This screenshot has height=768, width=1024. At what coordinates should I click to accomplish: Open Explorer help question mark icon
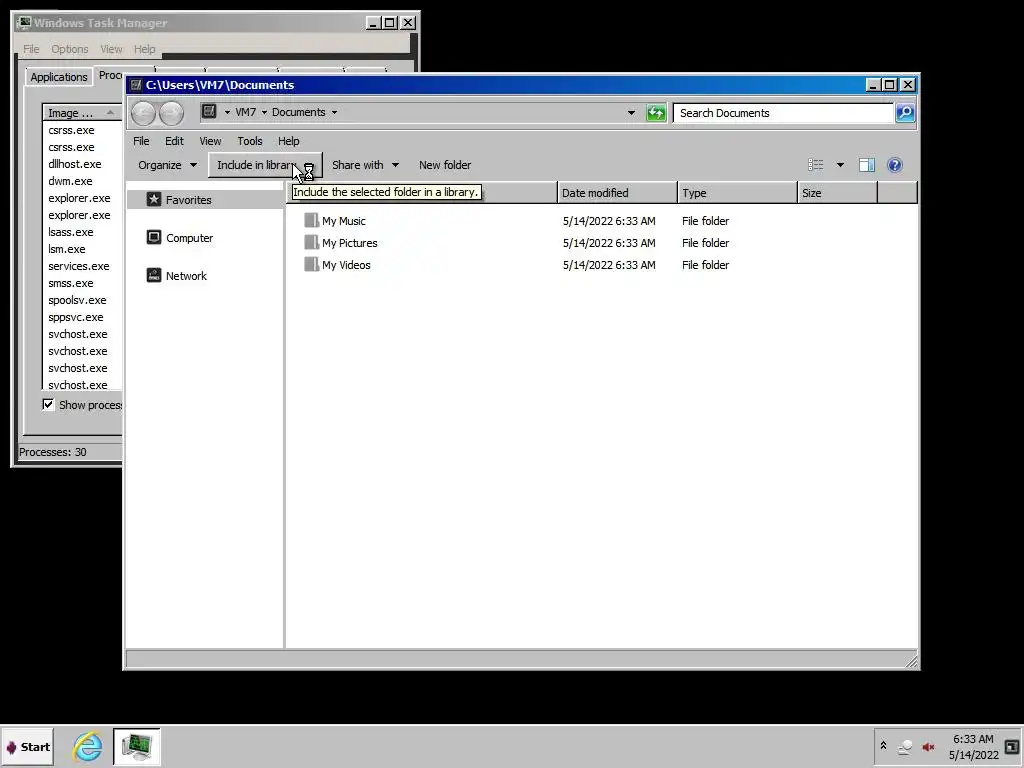[895, 165]
